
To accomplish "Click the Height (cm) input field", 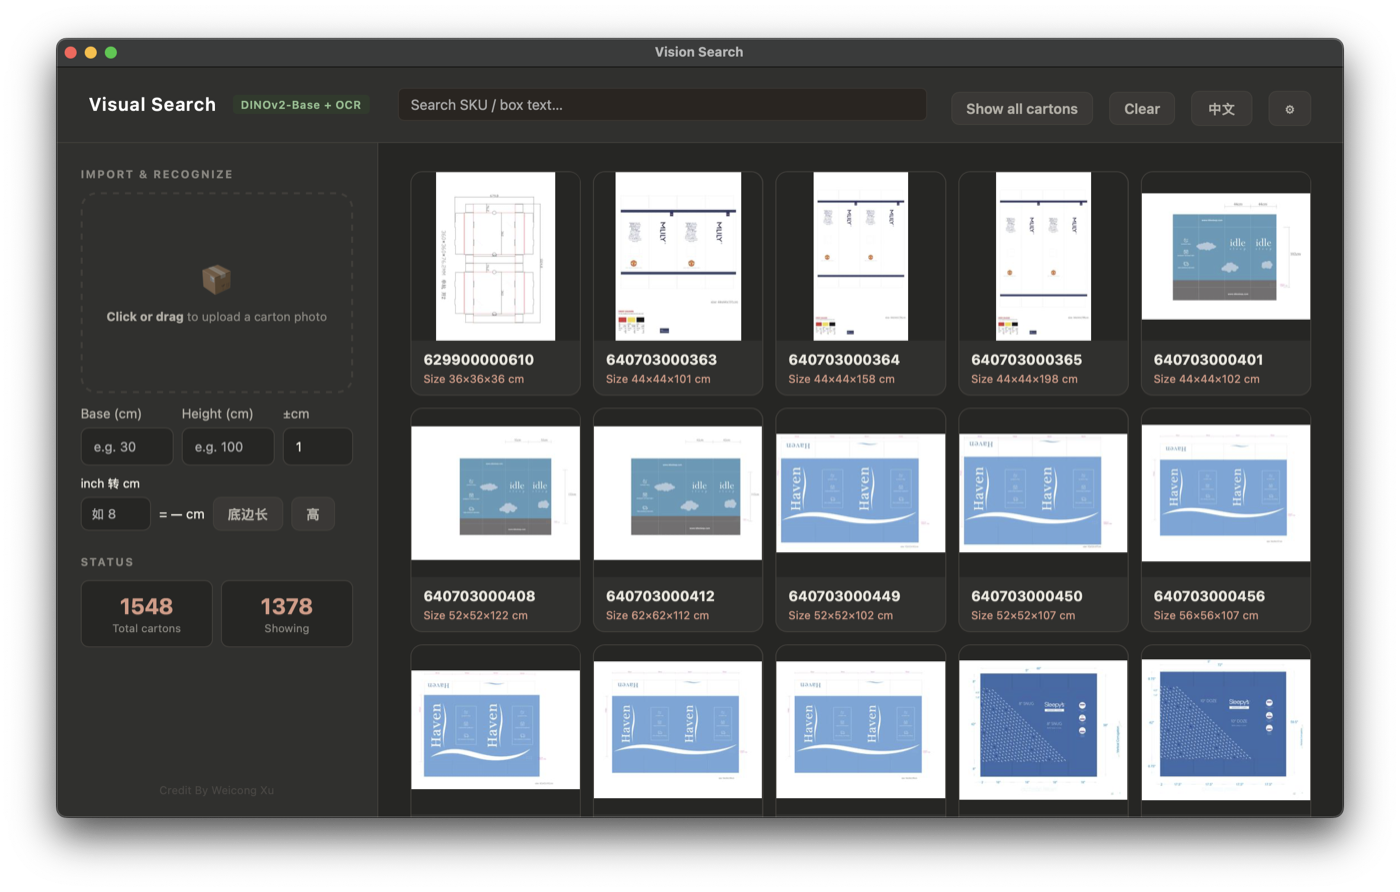I will click(227, 447).
